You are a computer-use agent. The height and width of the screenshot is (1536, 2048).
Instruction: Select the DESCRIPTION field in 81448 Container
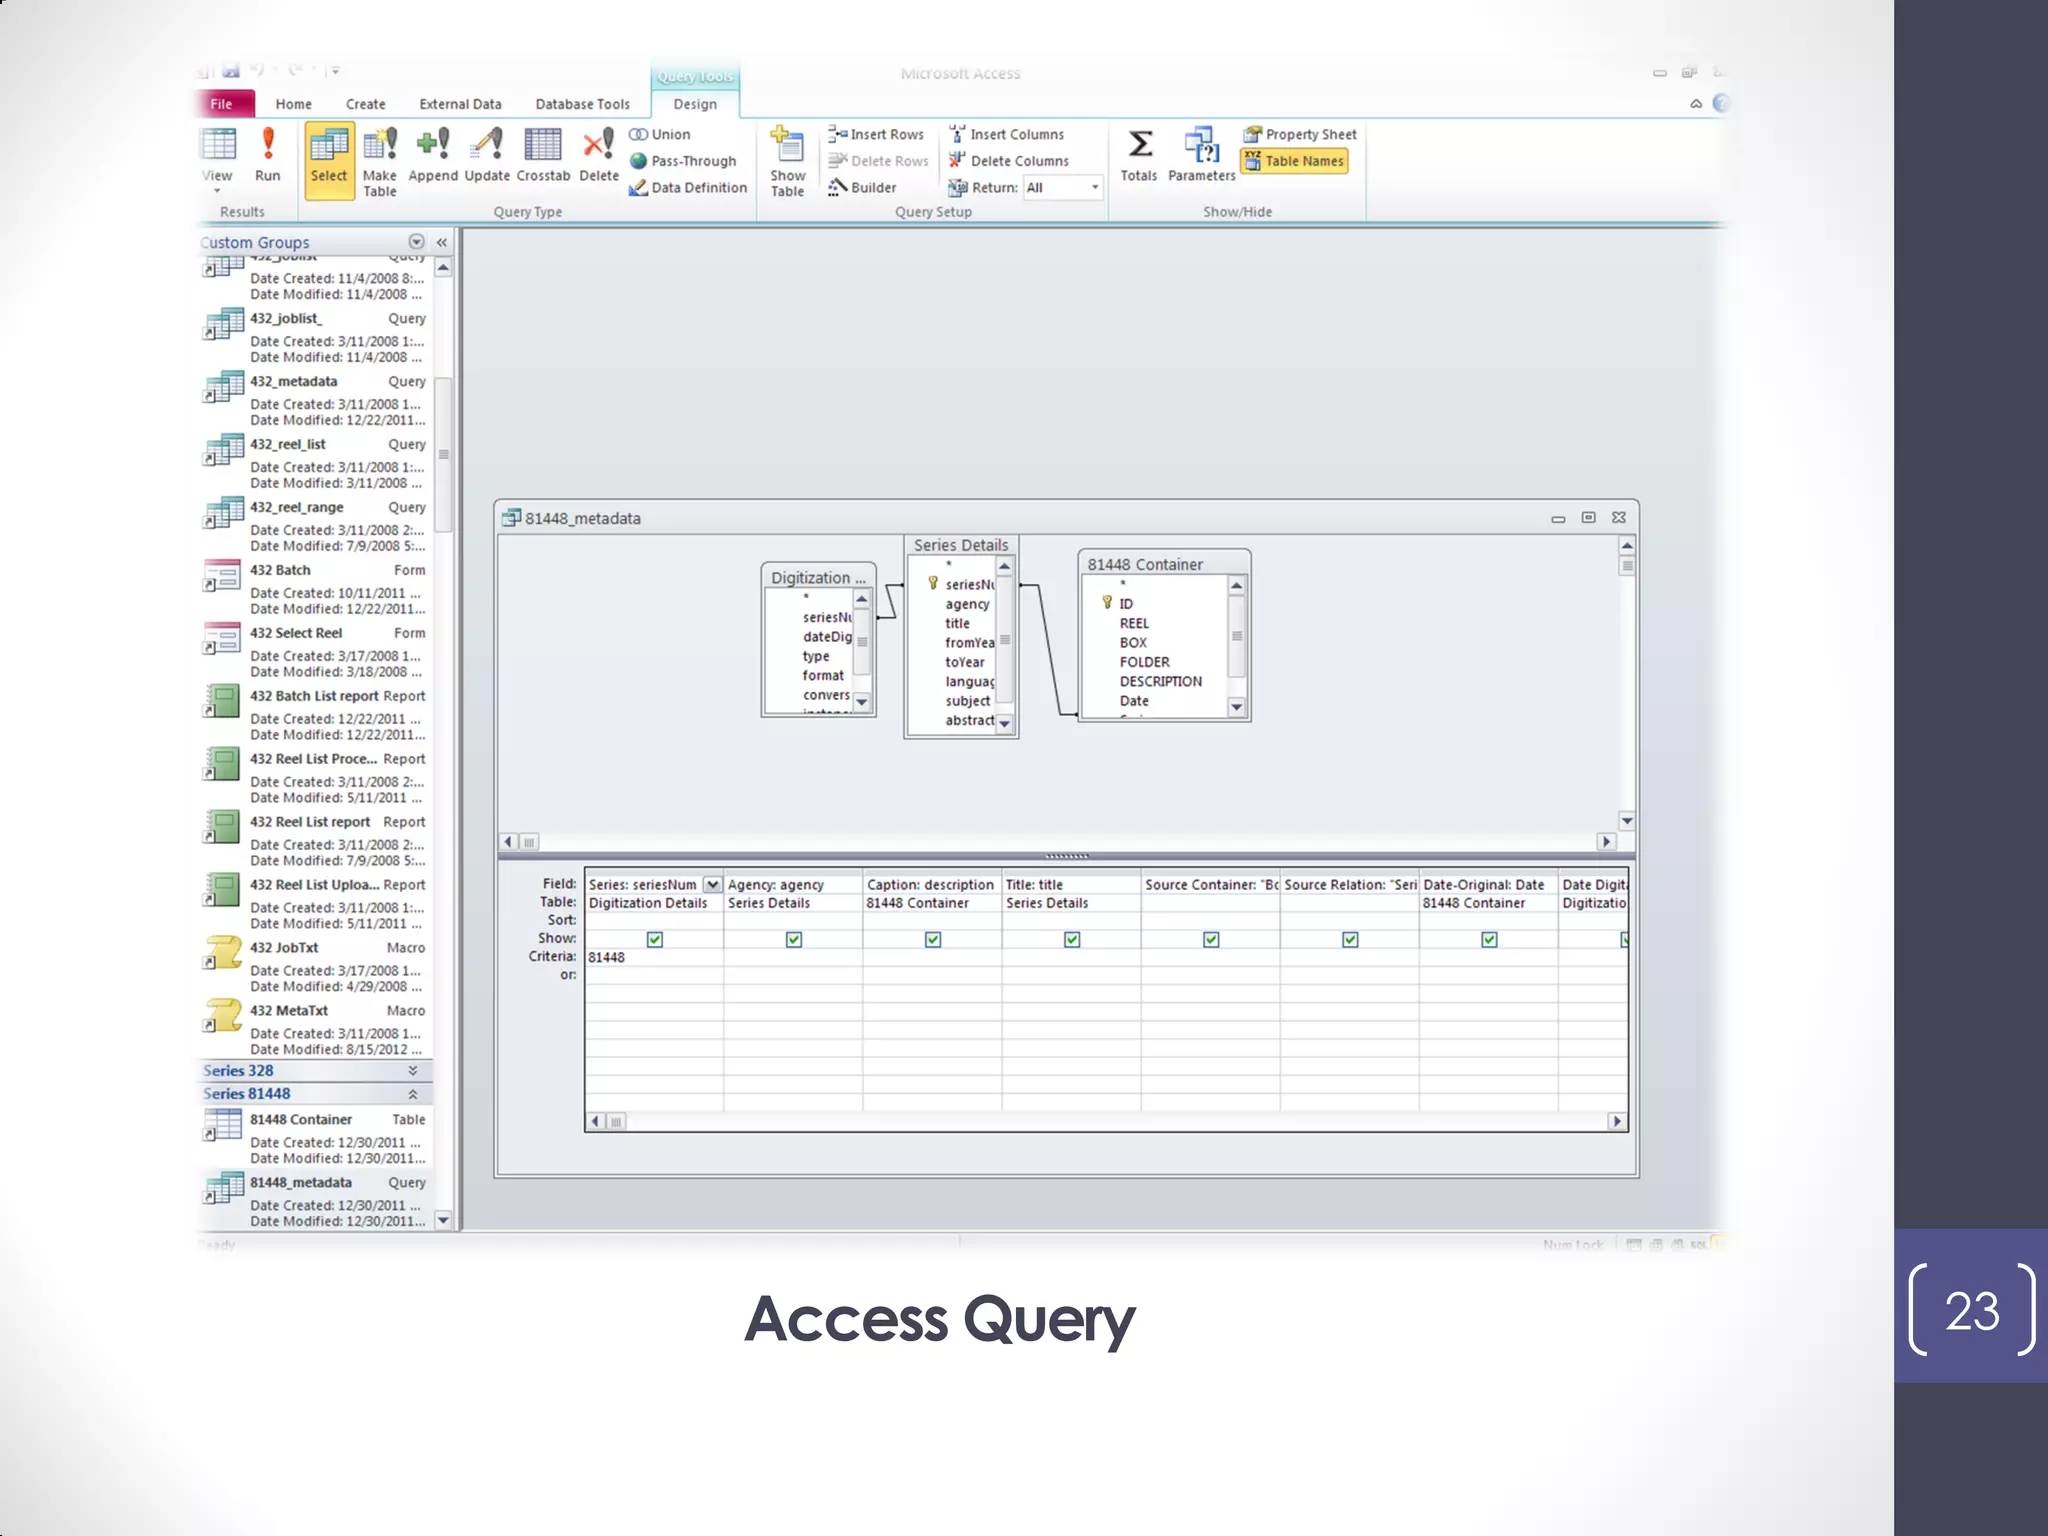pos(1161,681)
